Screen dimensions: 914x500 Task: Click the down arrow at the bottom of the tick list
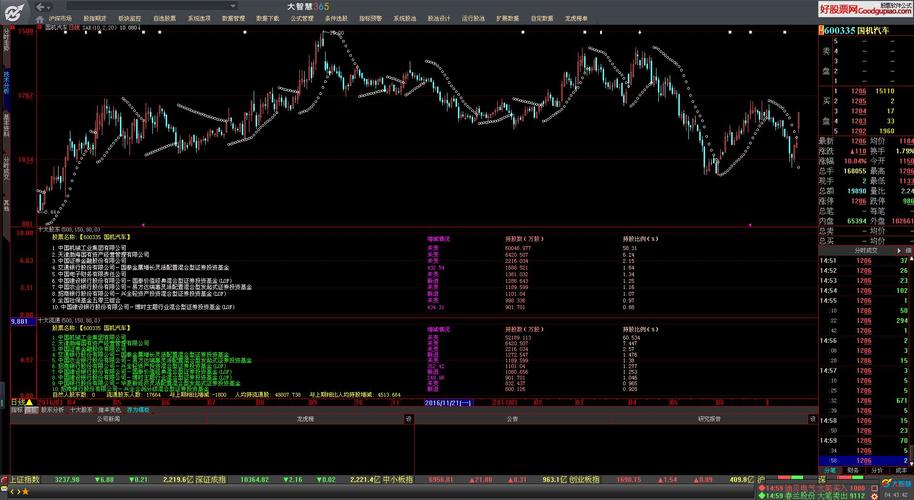click(911, 464)
